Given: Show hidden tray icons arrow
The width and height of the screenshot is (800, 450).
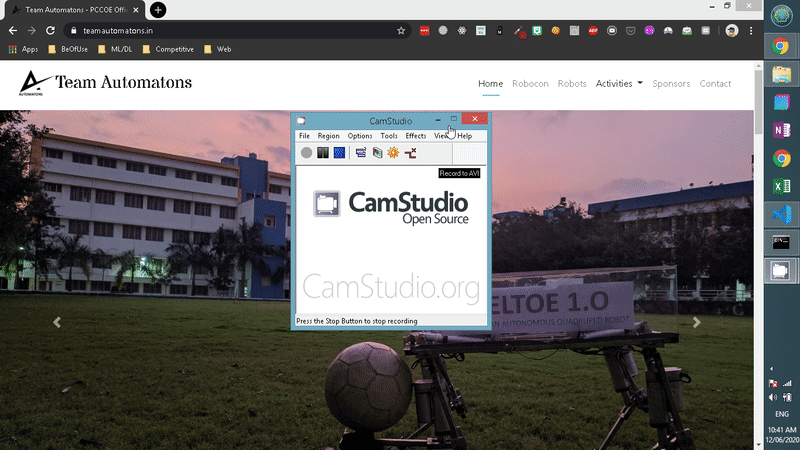Looking at the screenshot, I should click(x=771, y=368).
